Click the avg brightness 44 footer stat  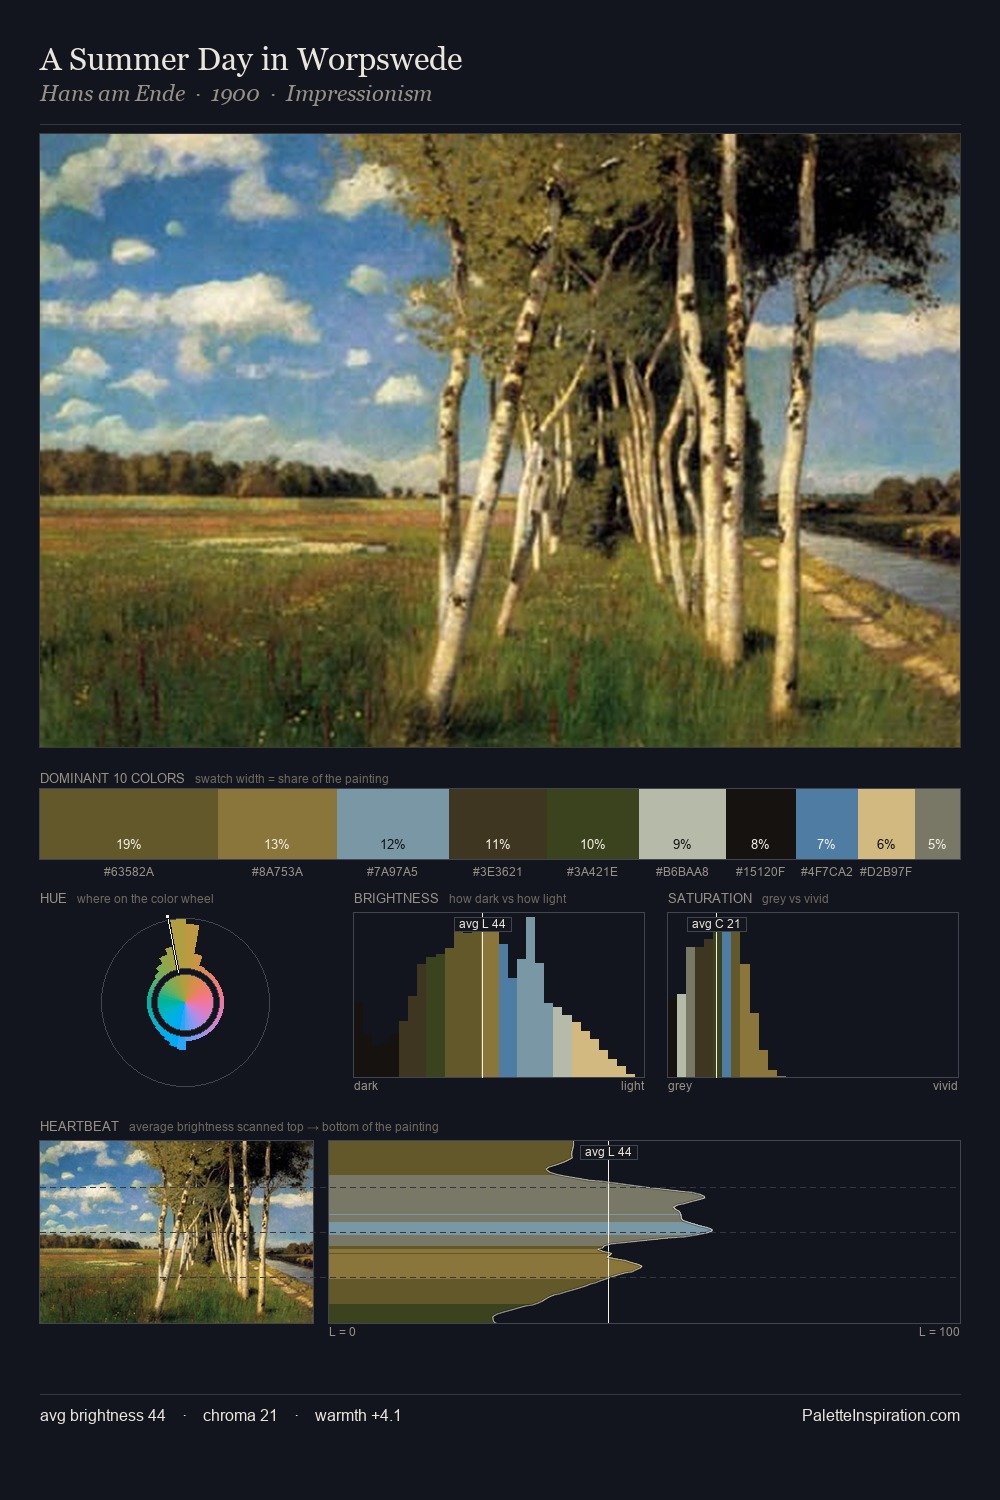click(103, 1415)
